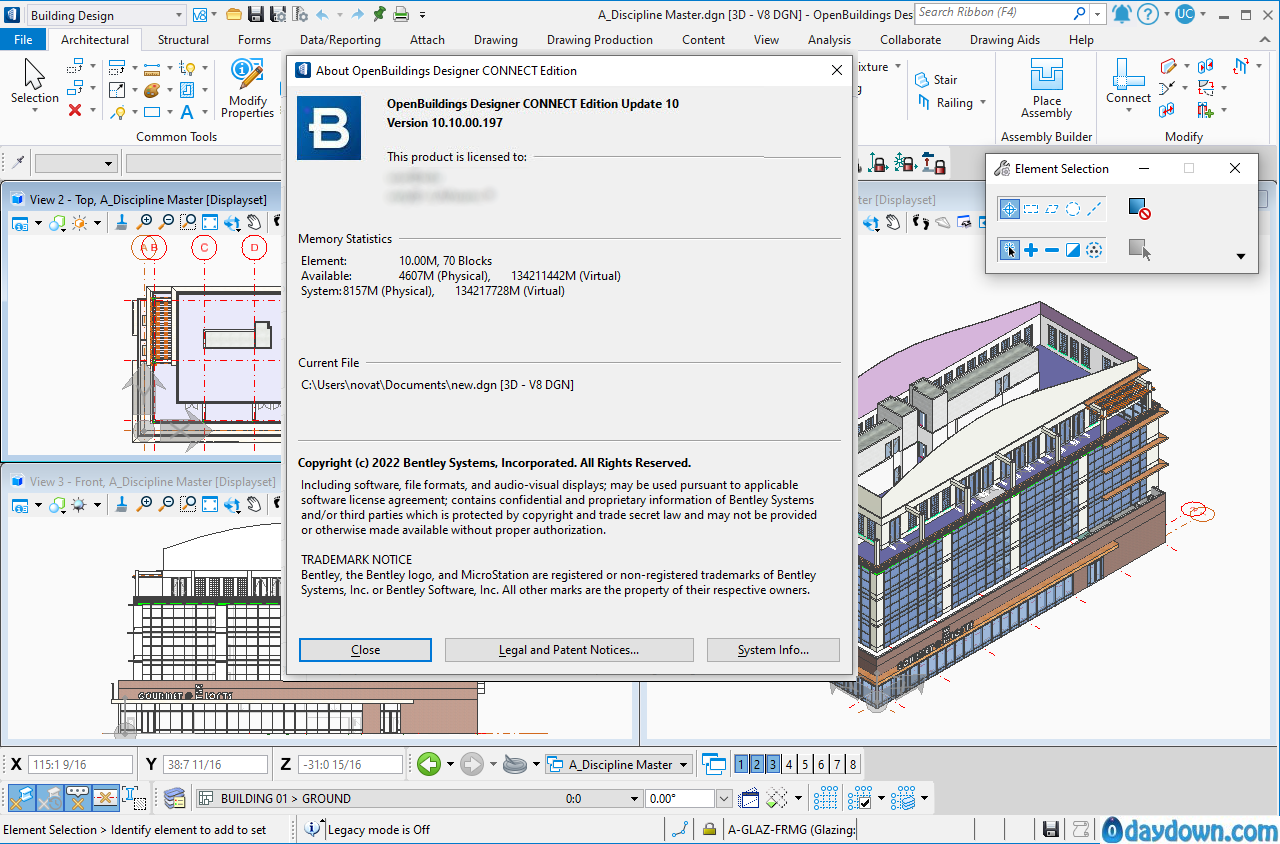Open the Building Design workflow dropdown
Viewport: 1280px width, 844px height.
[179, 15]
